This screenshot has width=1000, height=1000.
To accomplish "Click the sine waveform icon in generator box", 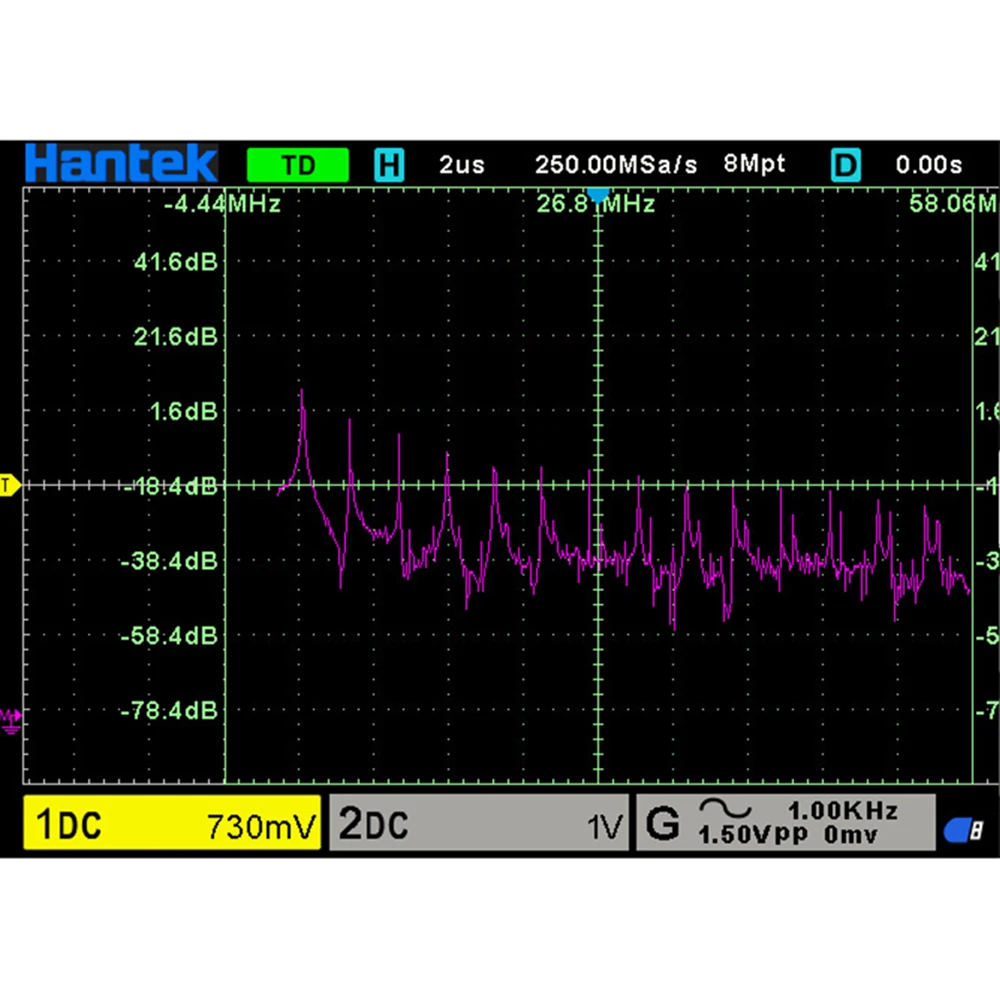I will (725, 809).
